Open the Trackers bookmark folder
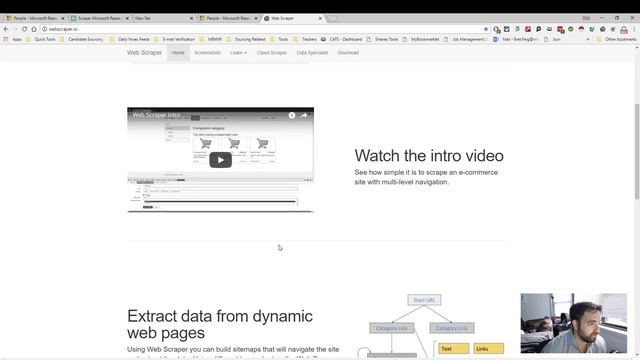 click(305, 40)
